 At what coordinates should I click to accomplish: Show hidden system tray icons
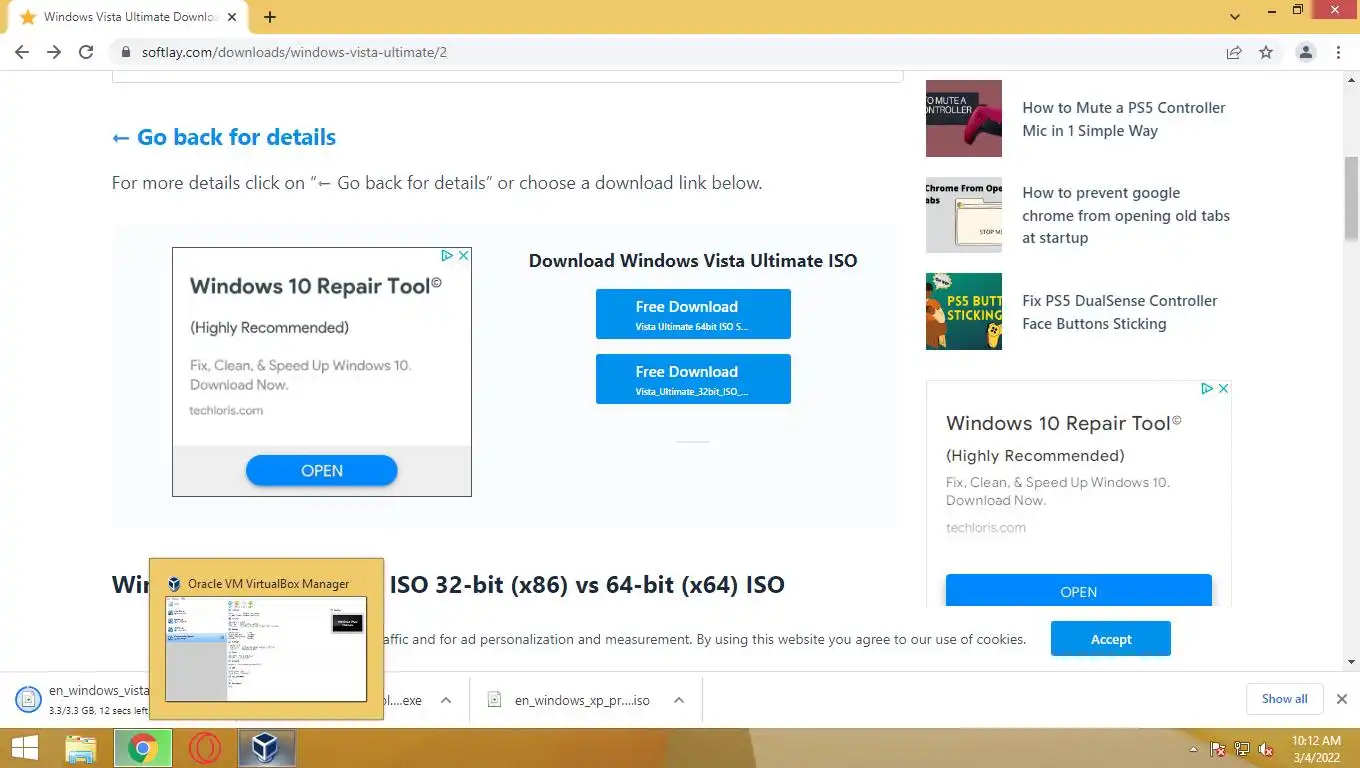coord(1192,749)
